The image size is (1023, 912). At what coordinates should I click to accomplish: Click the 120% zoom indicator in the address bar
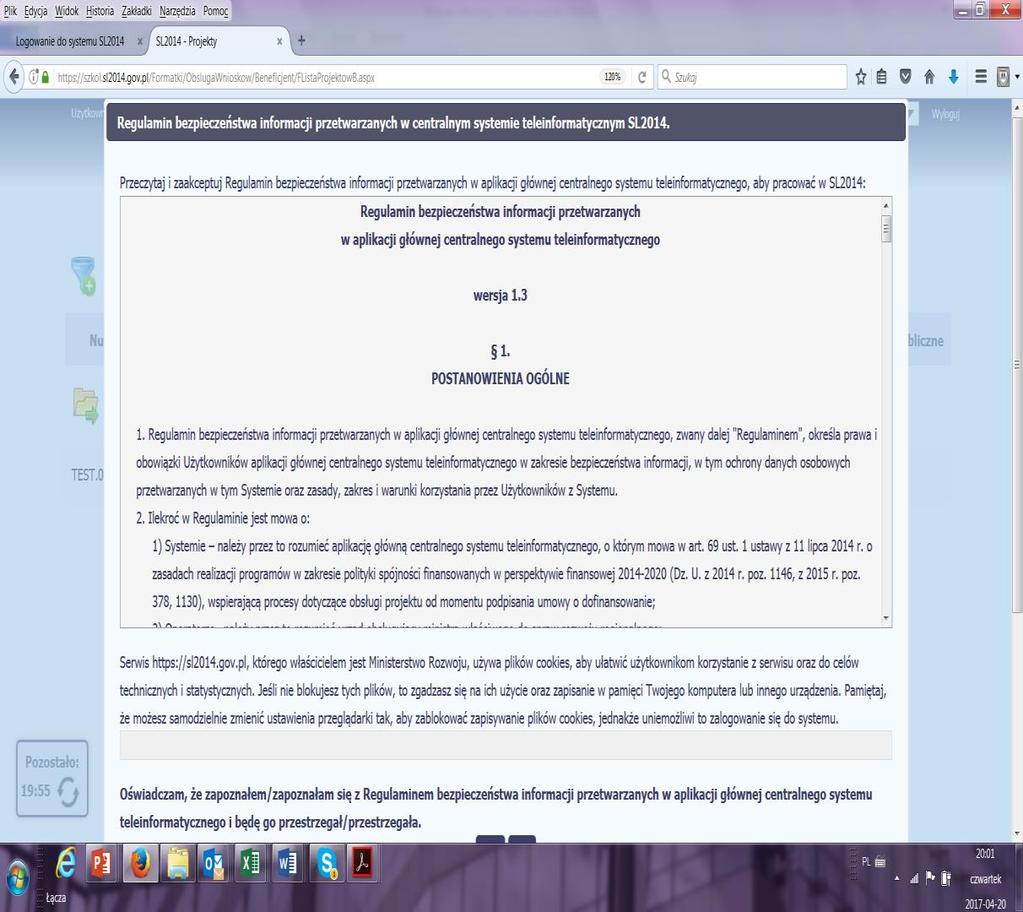click(612, 77)
